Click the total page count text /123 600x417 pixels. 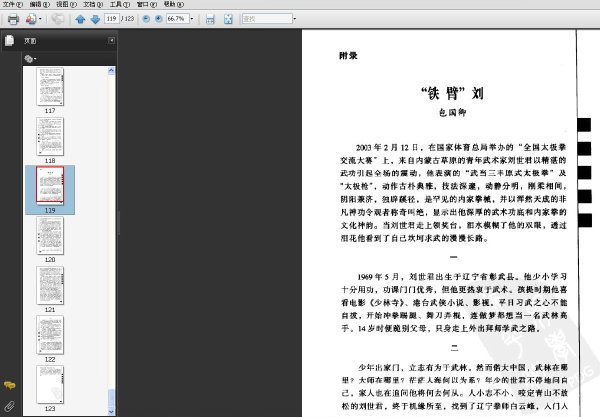coord(127,18)
